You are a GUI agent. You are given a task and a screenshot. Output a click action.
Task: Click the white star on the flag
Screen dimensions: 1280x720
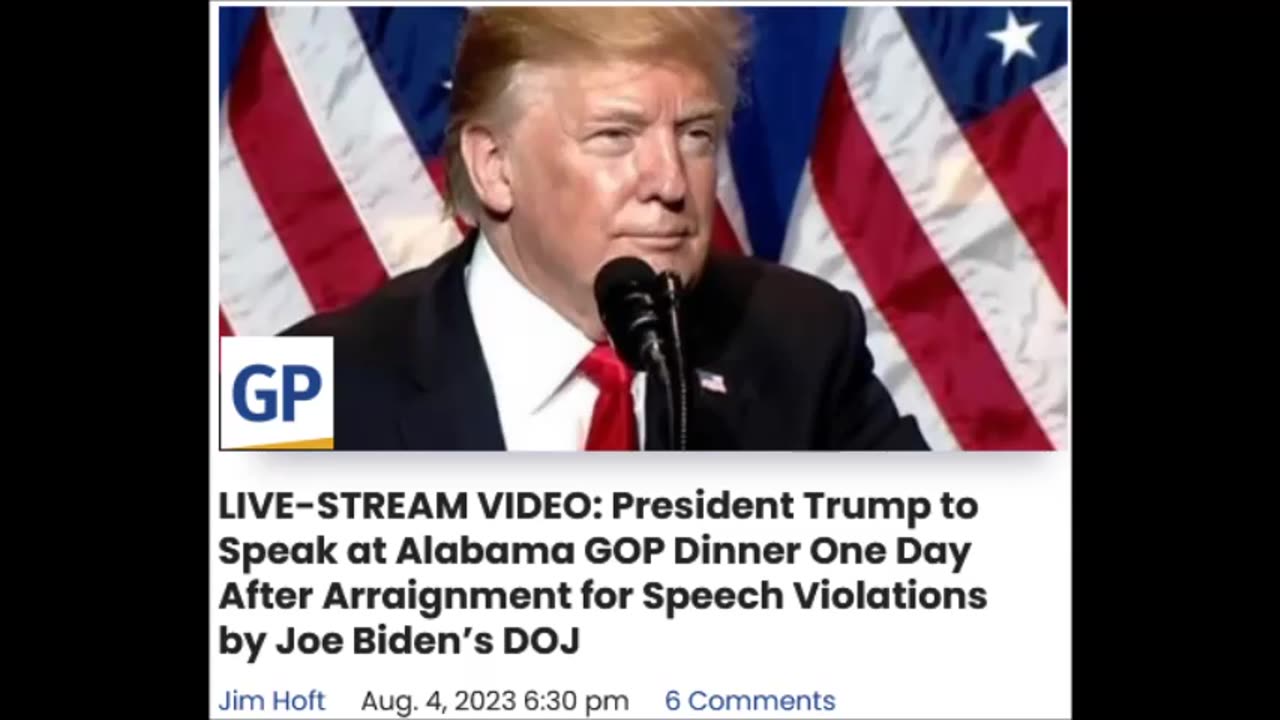coord(1014,38)
